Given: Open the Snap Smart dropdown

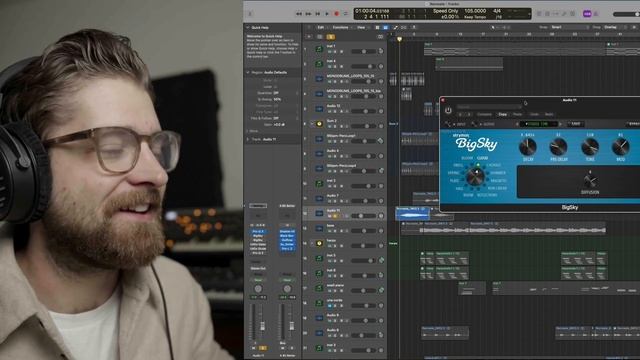Looking at the screenshot, I should coord(569,27).
